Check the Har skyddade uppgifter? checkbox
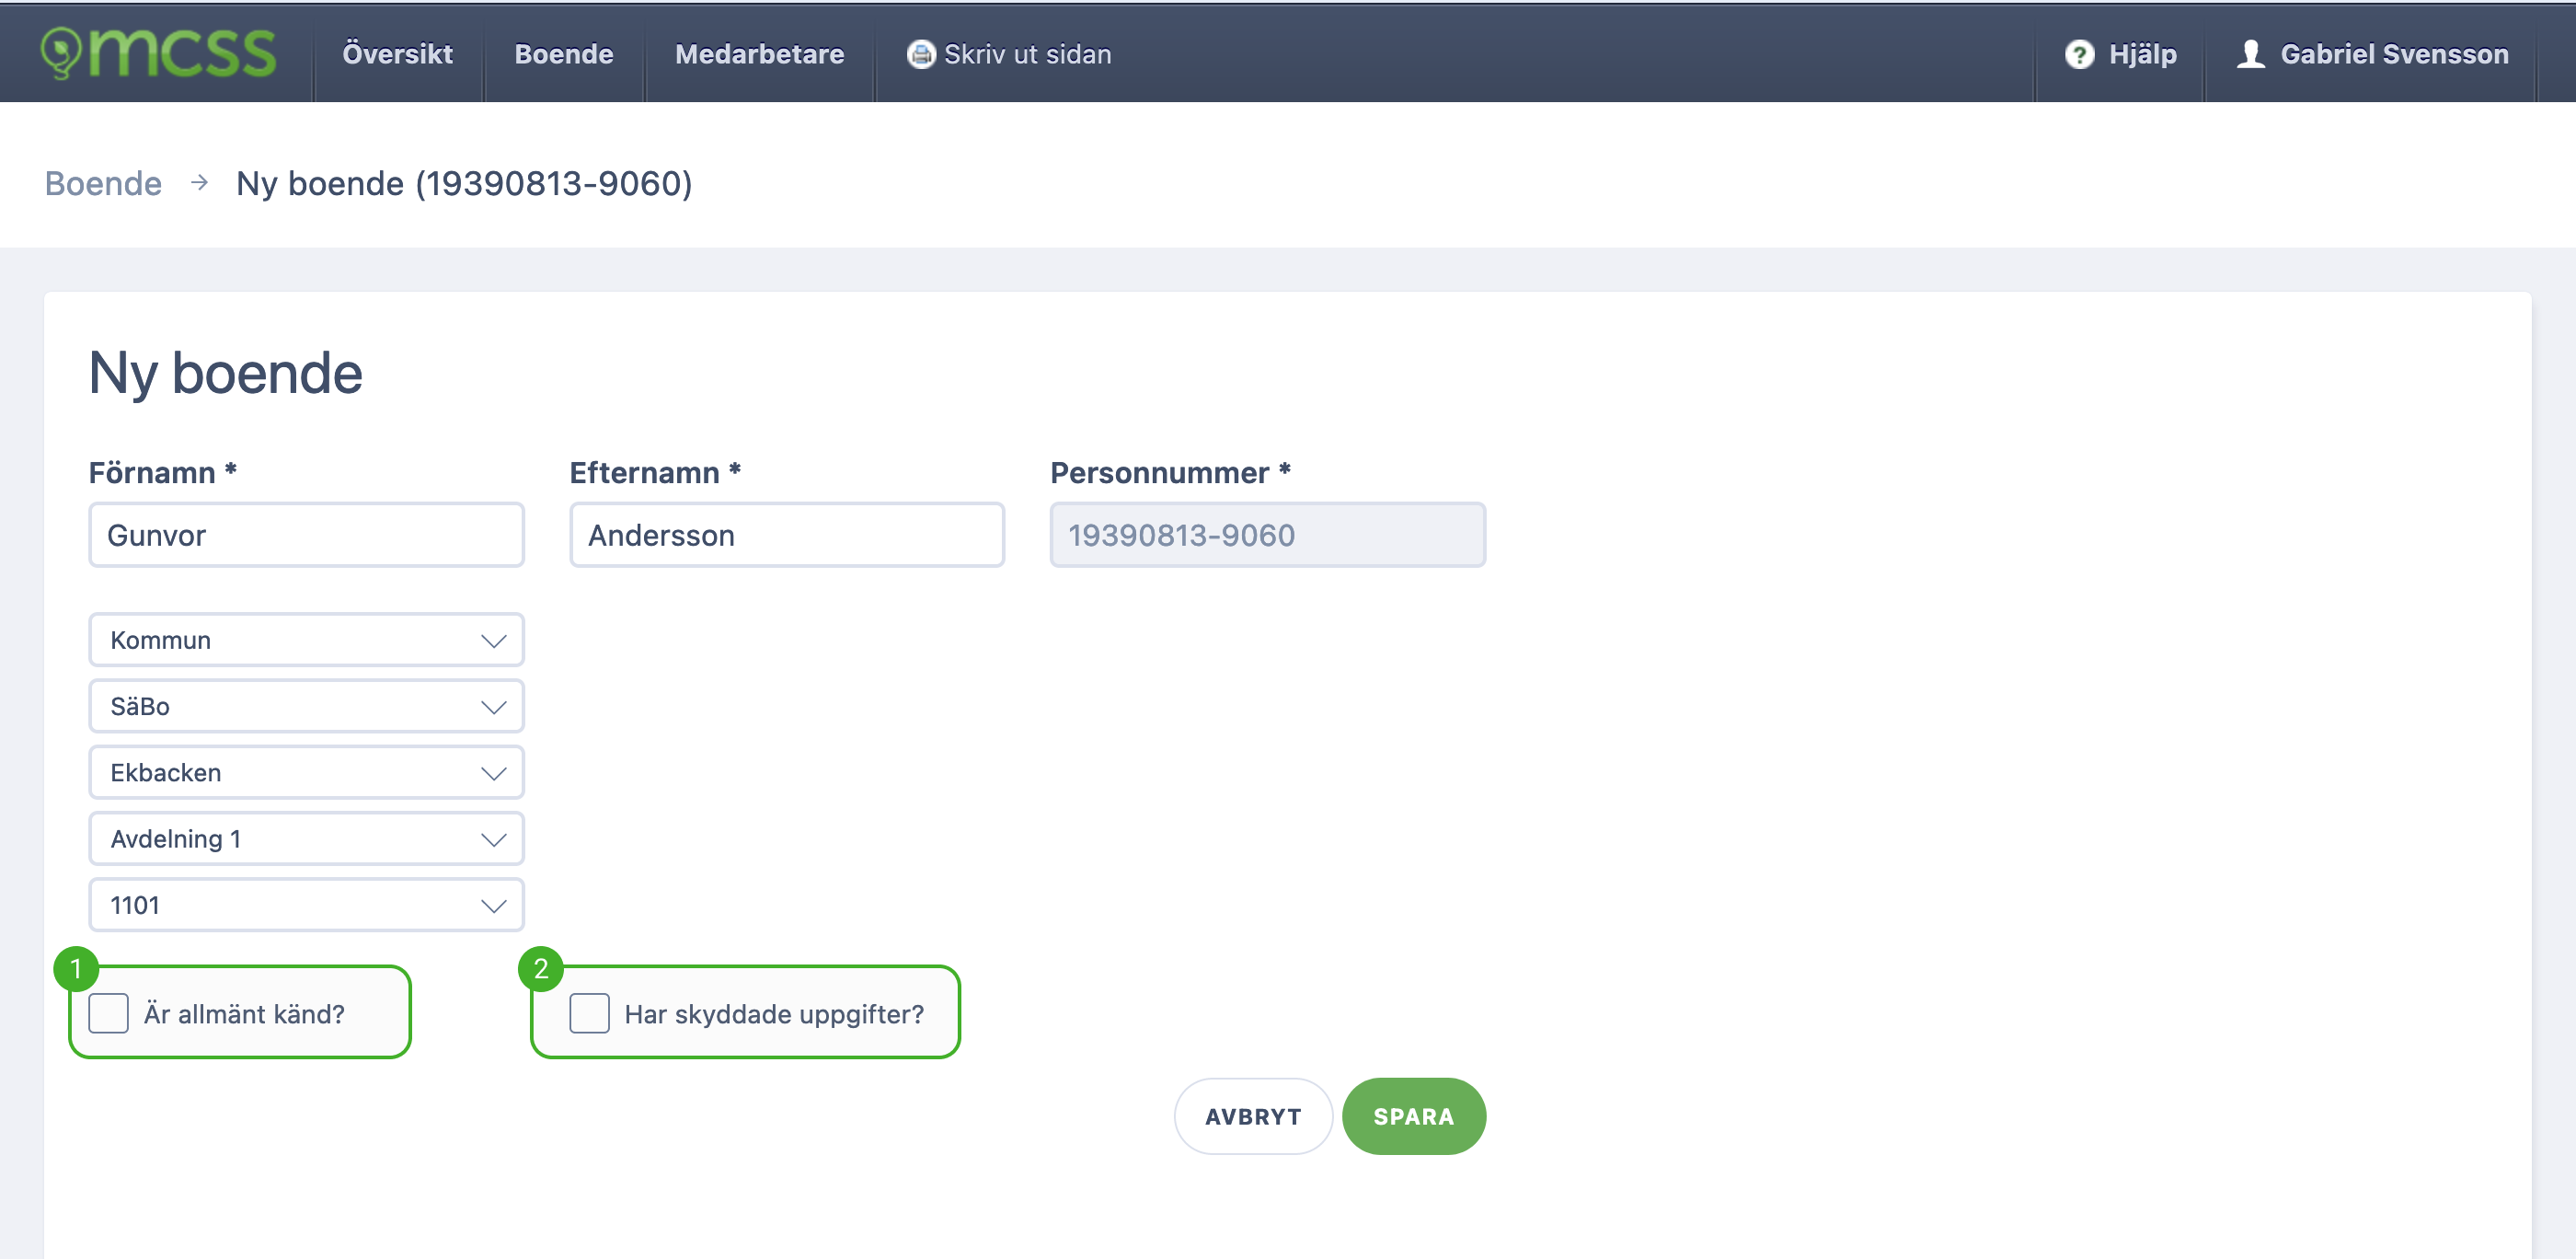 click(x=589, y=1013)
